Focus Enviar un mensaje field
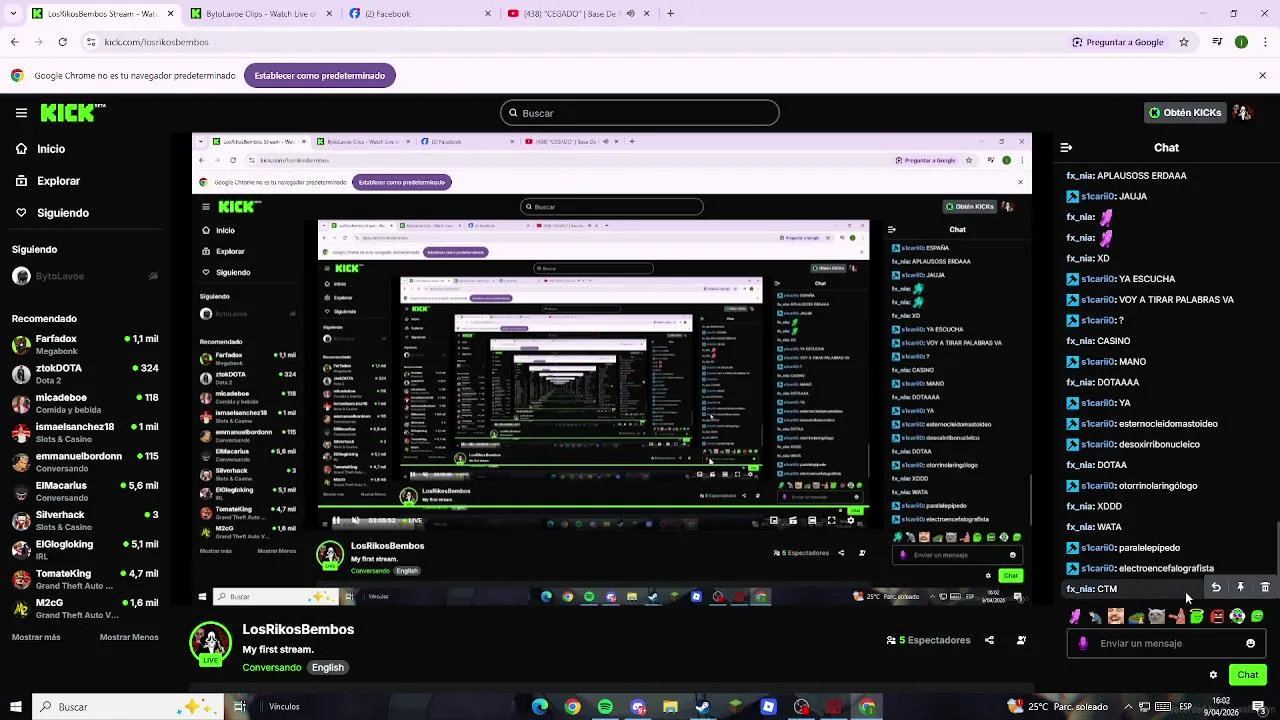This screenshot has height=720, width=1280. (1167, 643)
